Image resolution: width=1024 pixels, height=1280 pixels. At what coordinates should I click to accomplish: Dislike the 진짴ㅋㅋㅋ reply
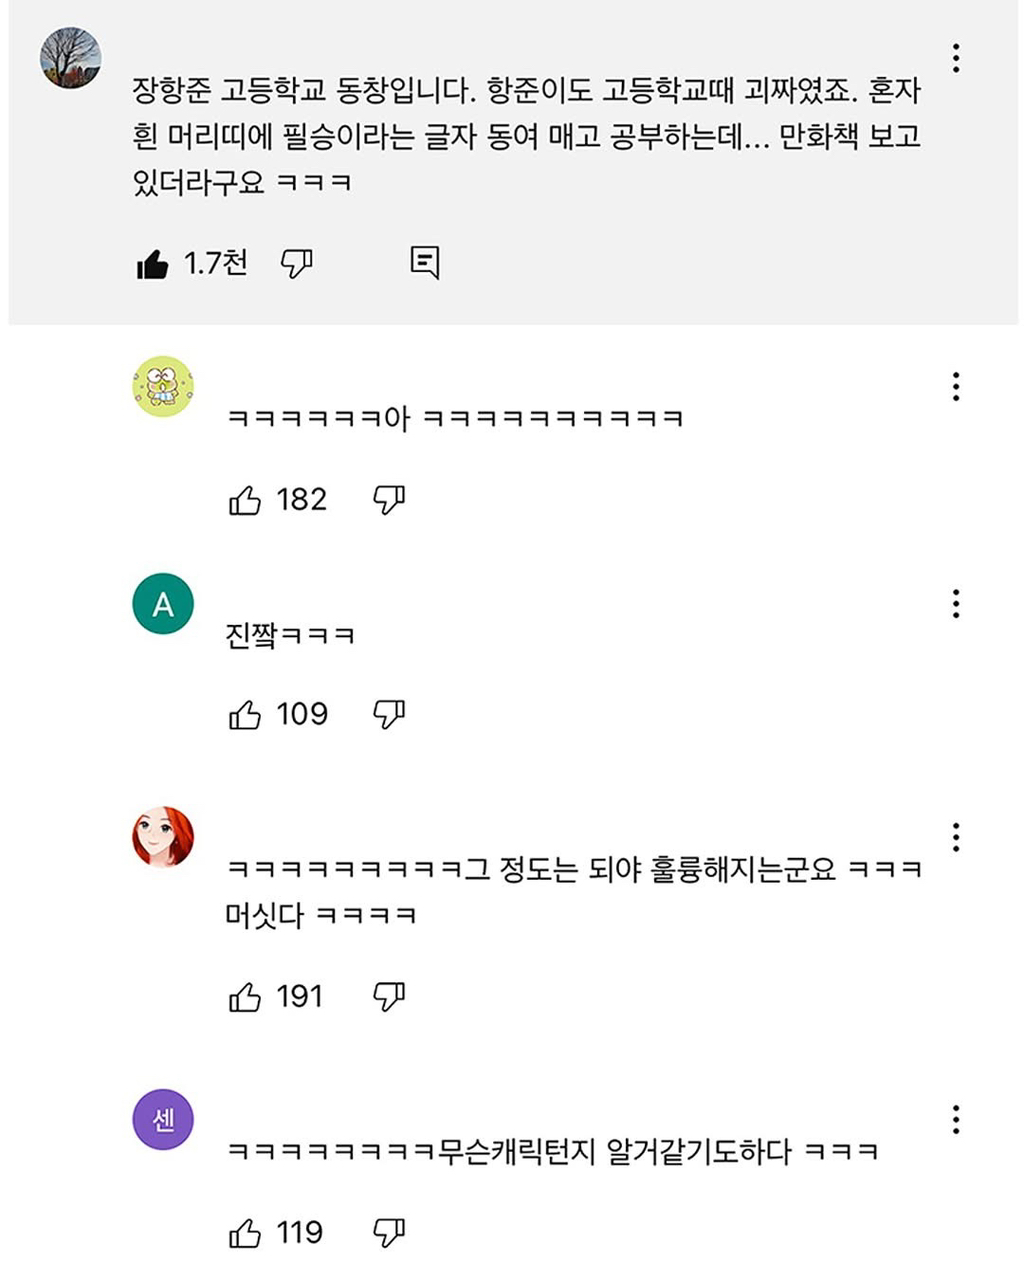388,714
